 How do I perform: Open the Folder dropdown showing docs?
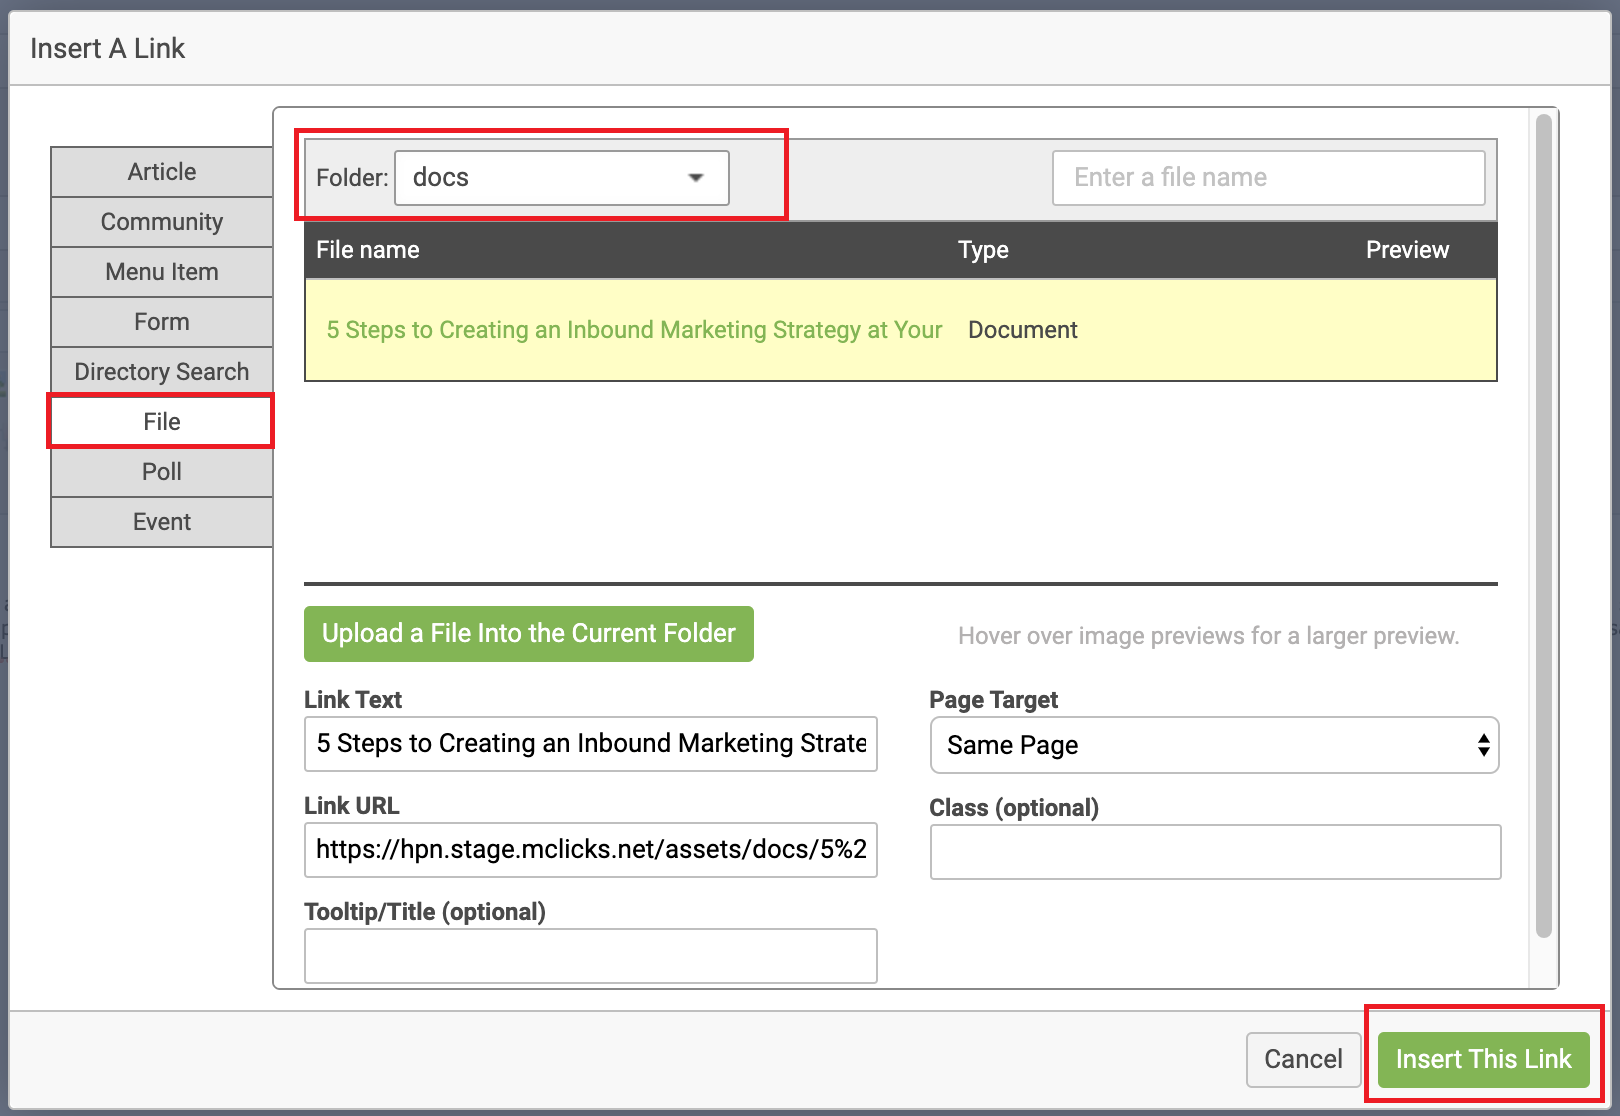pyautogui.click(x=562, y=178)
